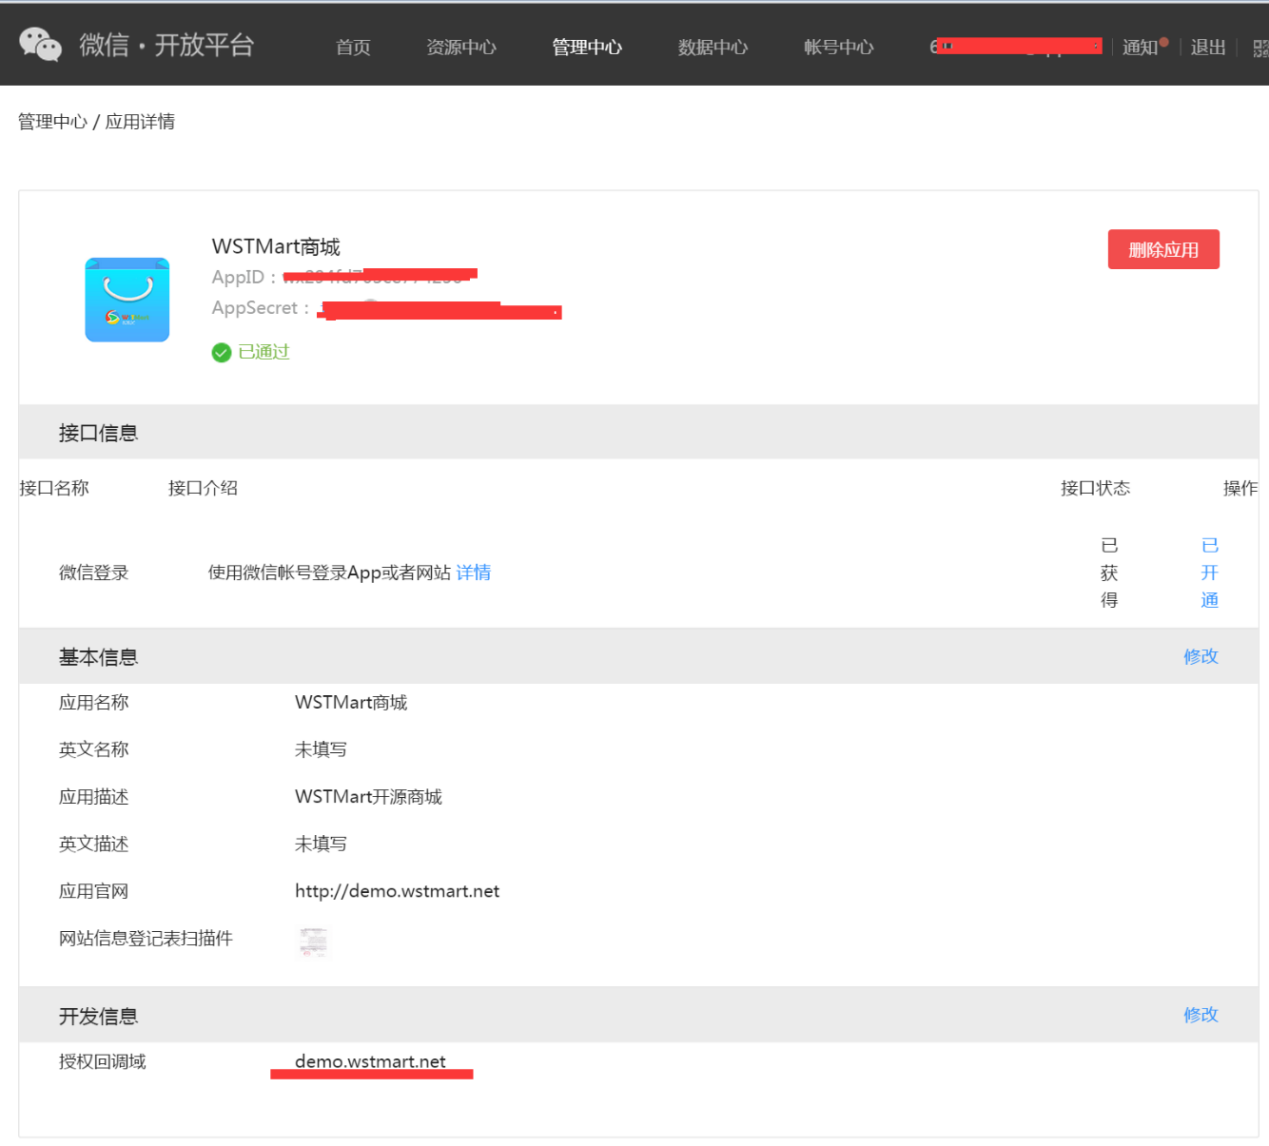Open the 资源中心 menu

click(461, 47)
